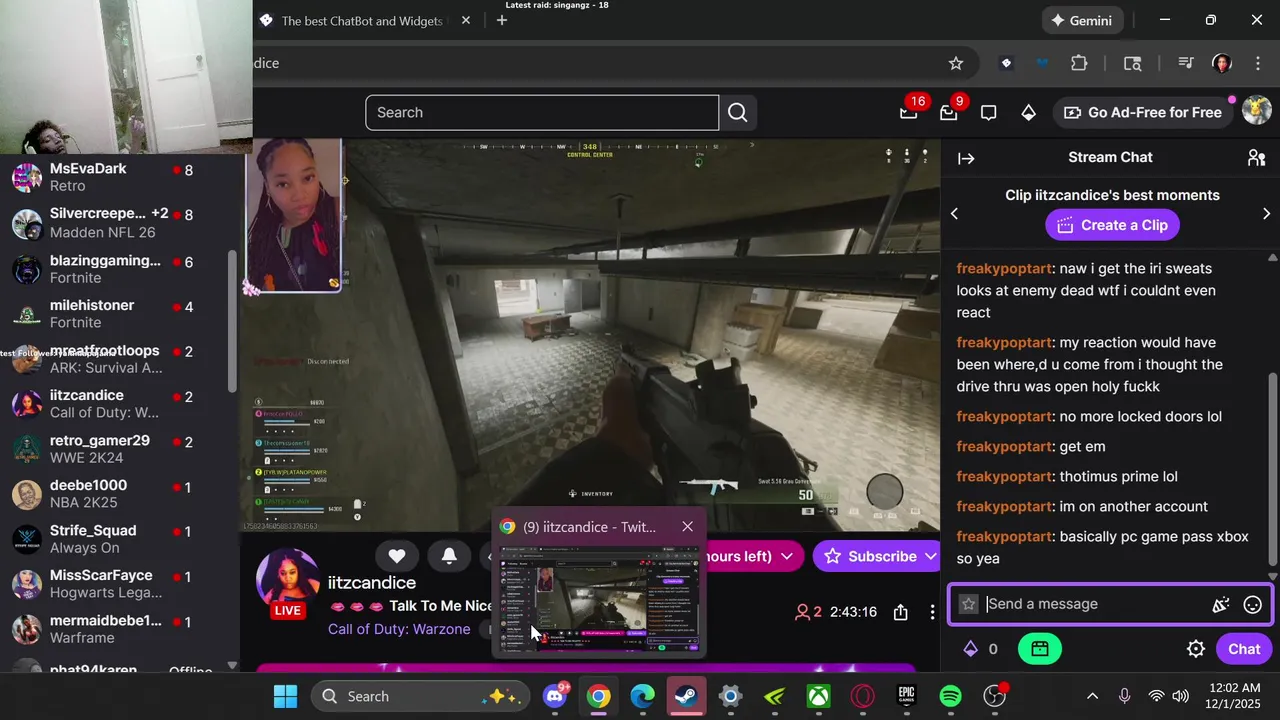Click Go Ad-Free for Free button

point(1143,112)
